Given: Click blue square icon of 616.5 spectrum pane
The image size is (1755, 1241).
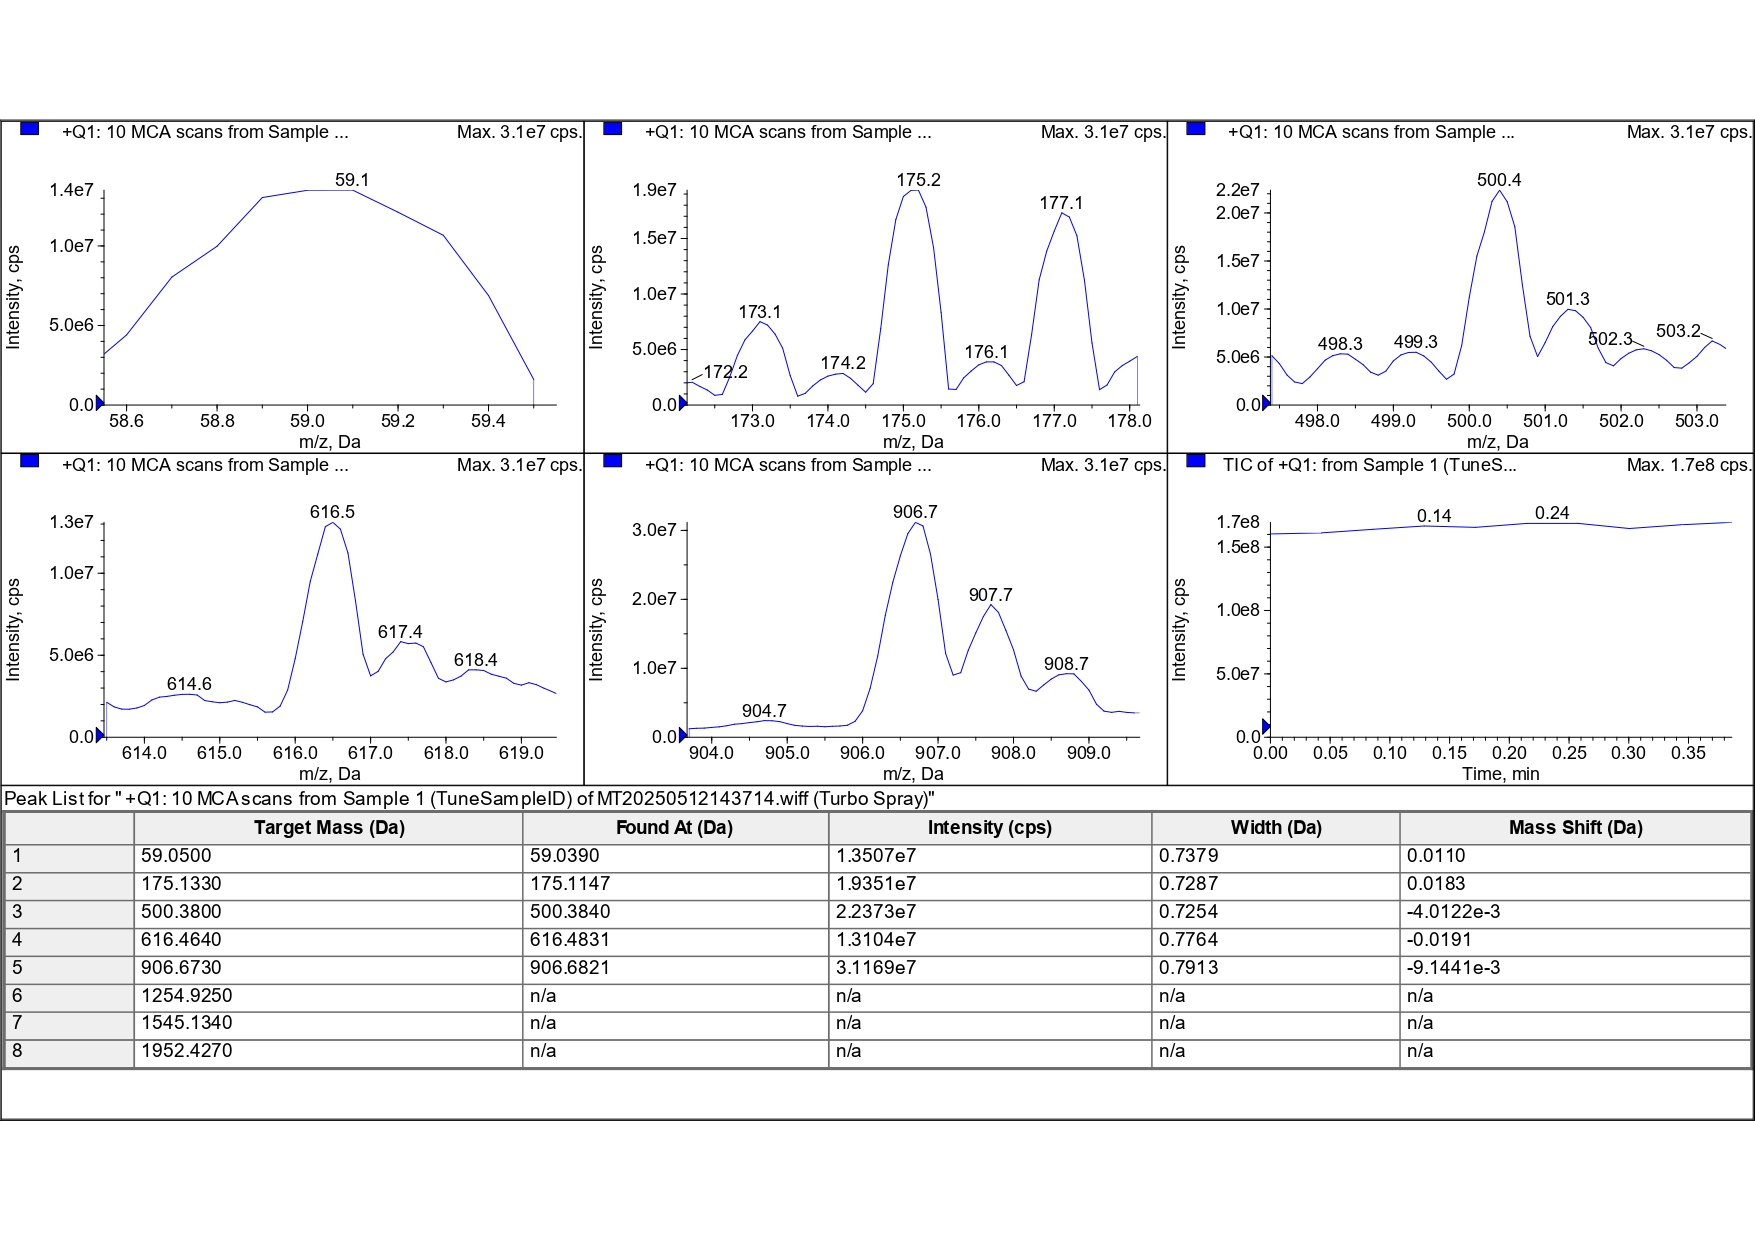Looking at the screenshot, I should point(29,461).
